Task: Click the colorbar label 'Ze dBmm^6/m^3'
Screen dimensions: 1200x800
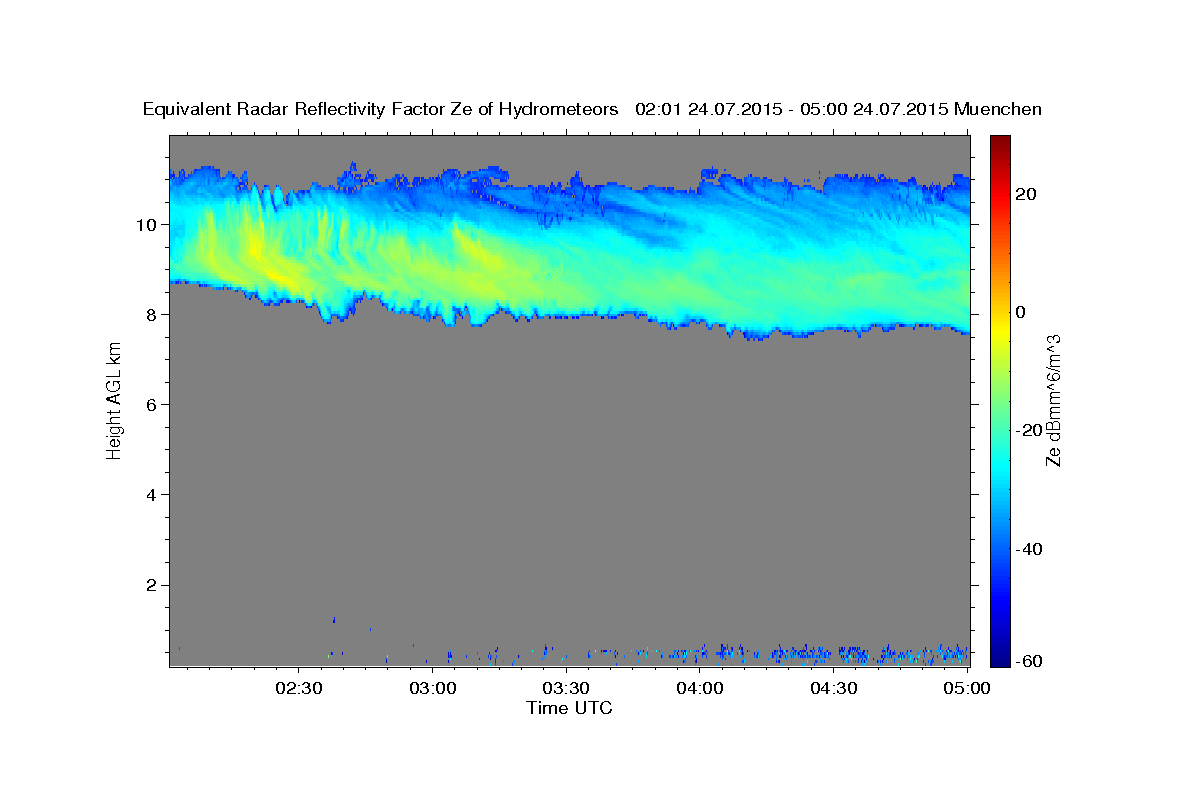Action: 1052,400
